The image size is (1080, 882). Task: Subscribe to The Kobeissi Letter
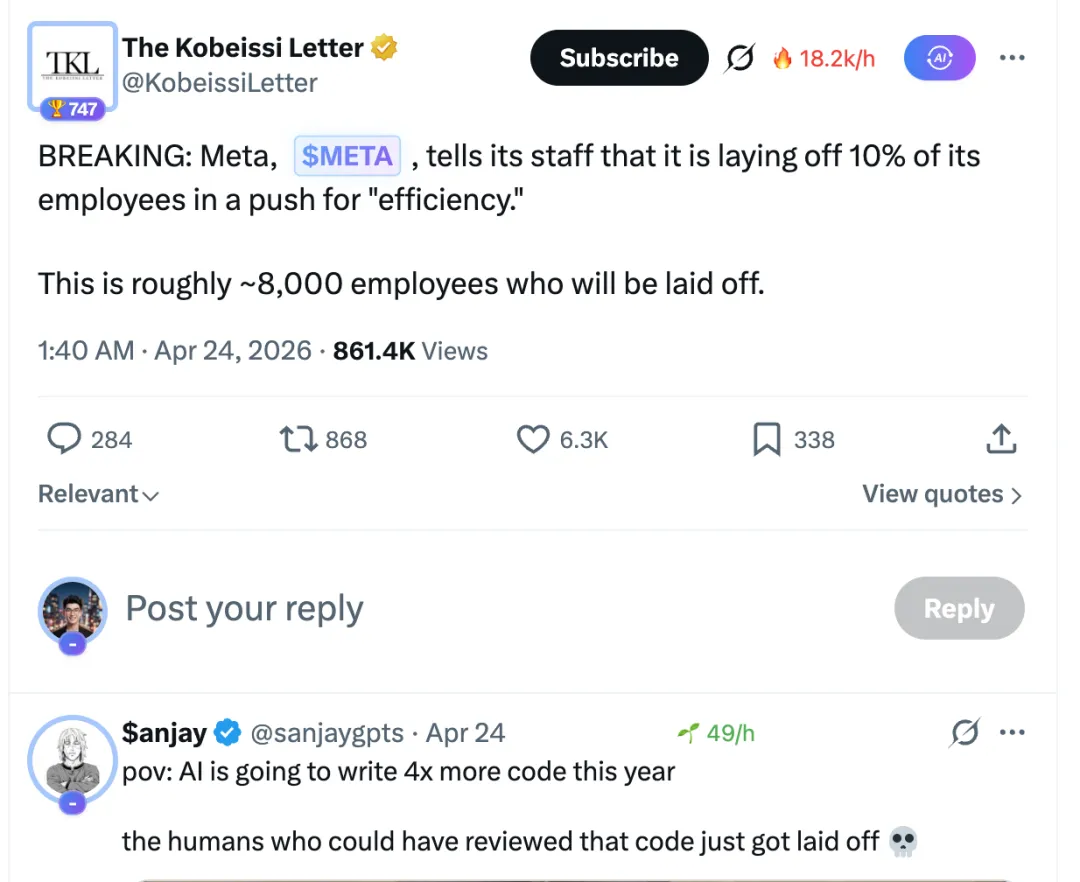pyautogui.click(x=618, y=58)
